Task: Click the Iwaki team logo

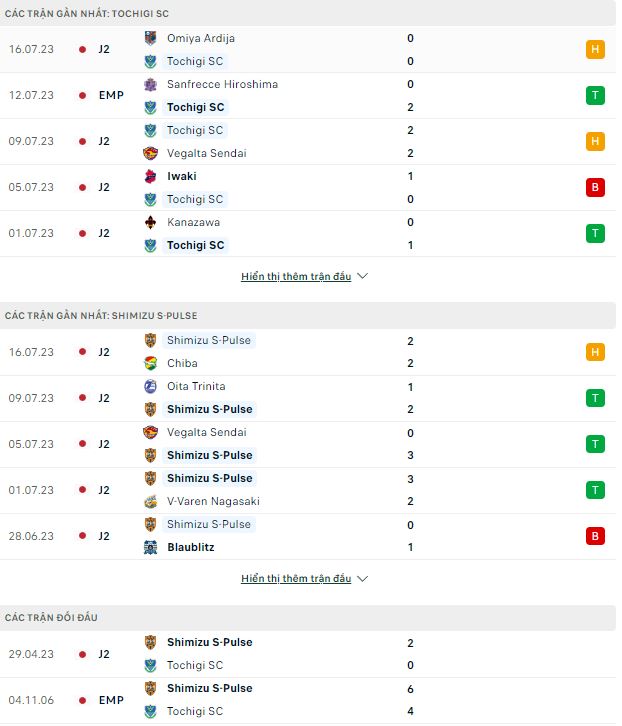Action: coord(151,176)
